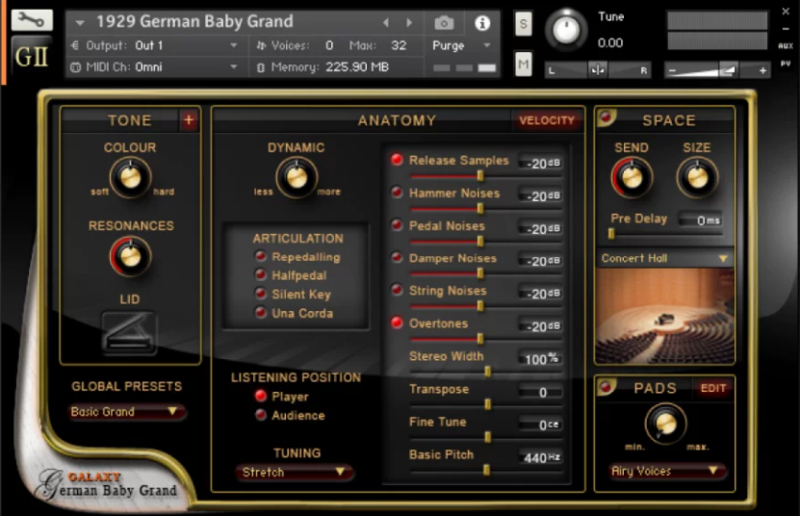Toggle the Pads section power LED

point(606,387)
